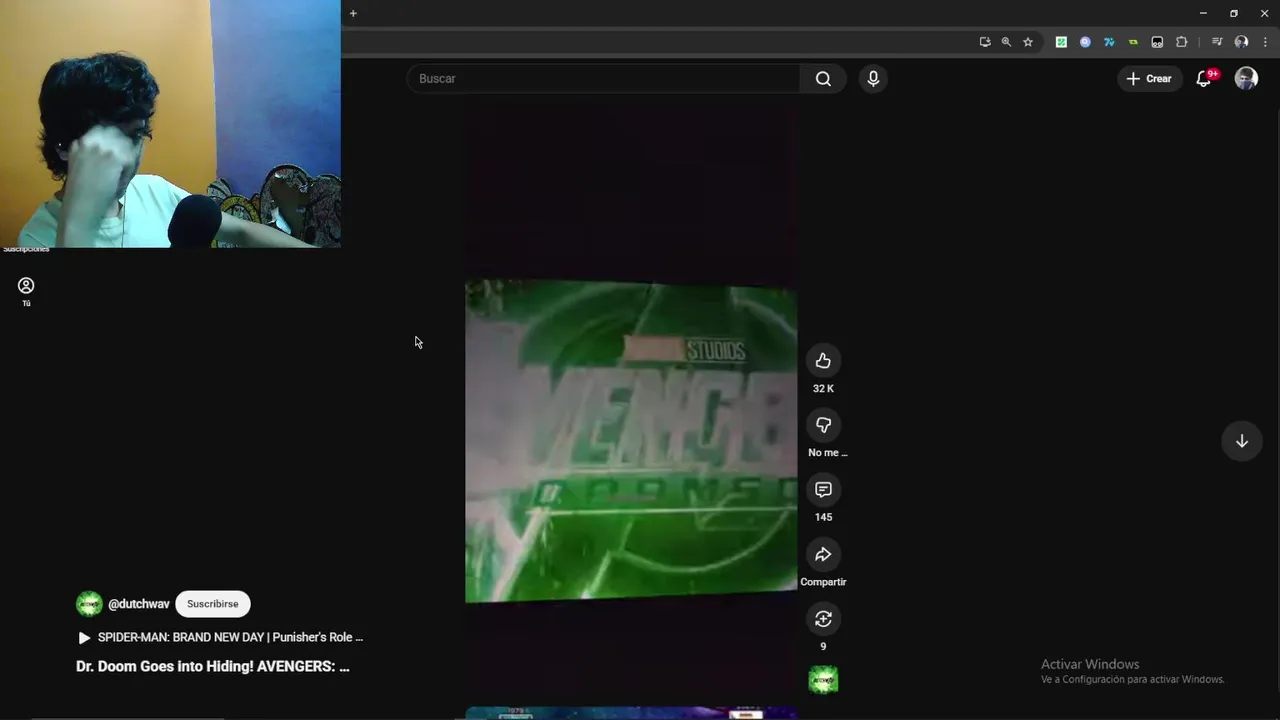Open the Chrome three-dot menu
The width and height of the screenshot is (1280, 720).
[1266, 42]
